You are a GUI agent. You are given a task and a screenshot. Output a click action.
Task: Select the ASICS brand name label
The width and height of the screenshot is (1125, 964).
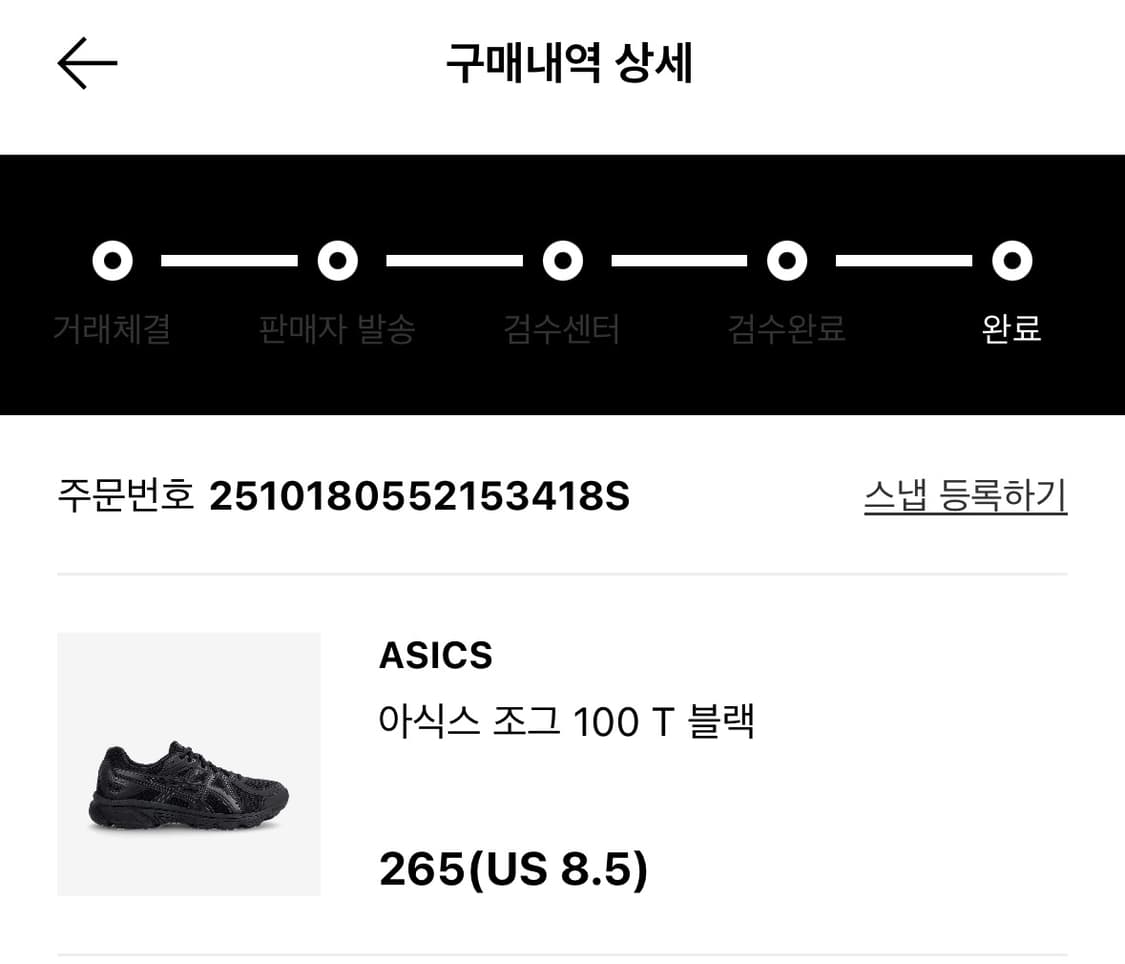(435, 655)
